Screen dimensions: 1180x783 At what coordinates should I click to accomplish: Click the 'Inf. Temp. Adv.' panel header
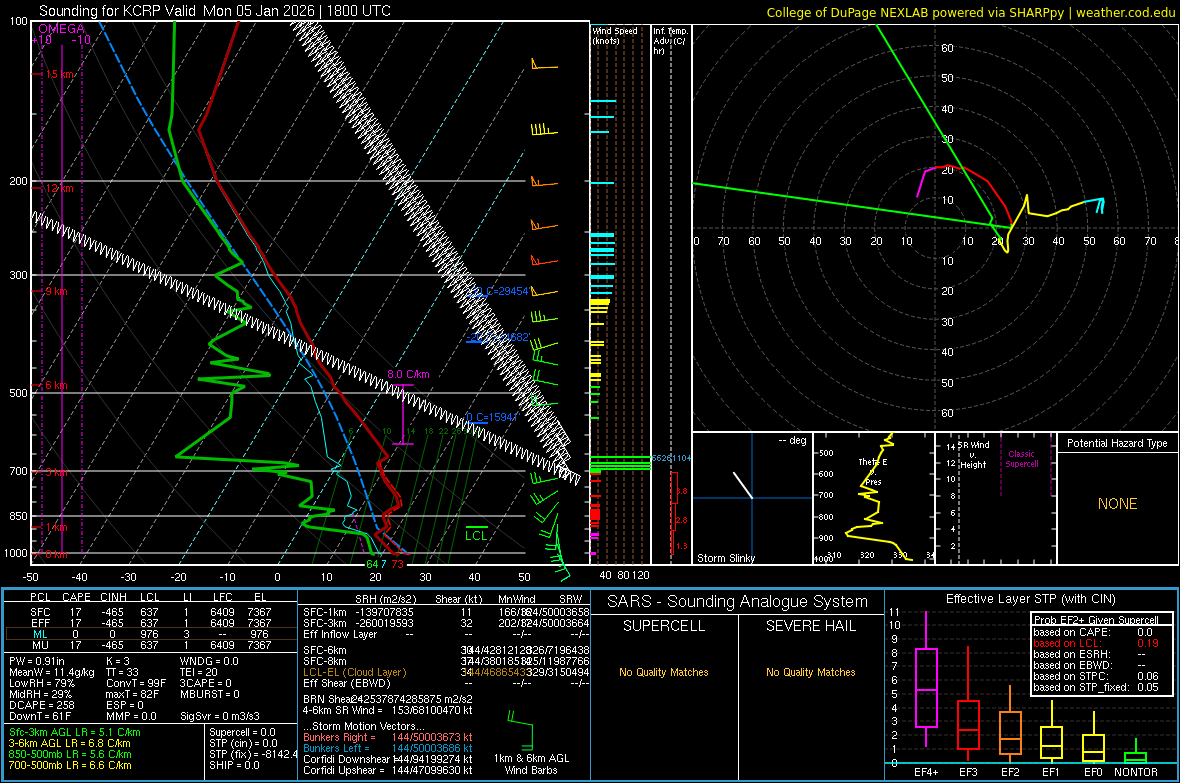pos(671,41)
